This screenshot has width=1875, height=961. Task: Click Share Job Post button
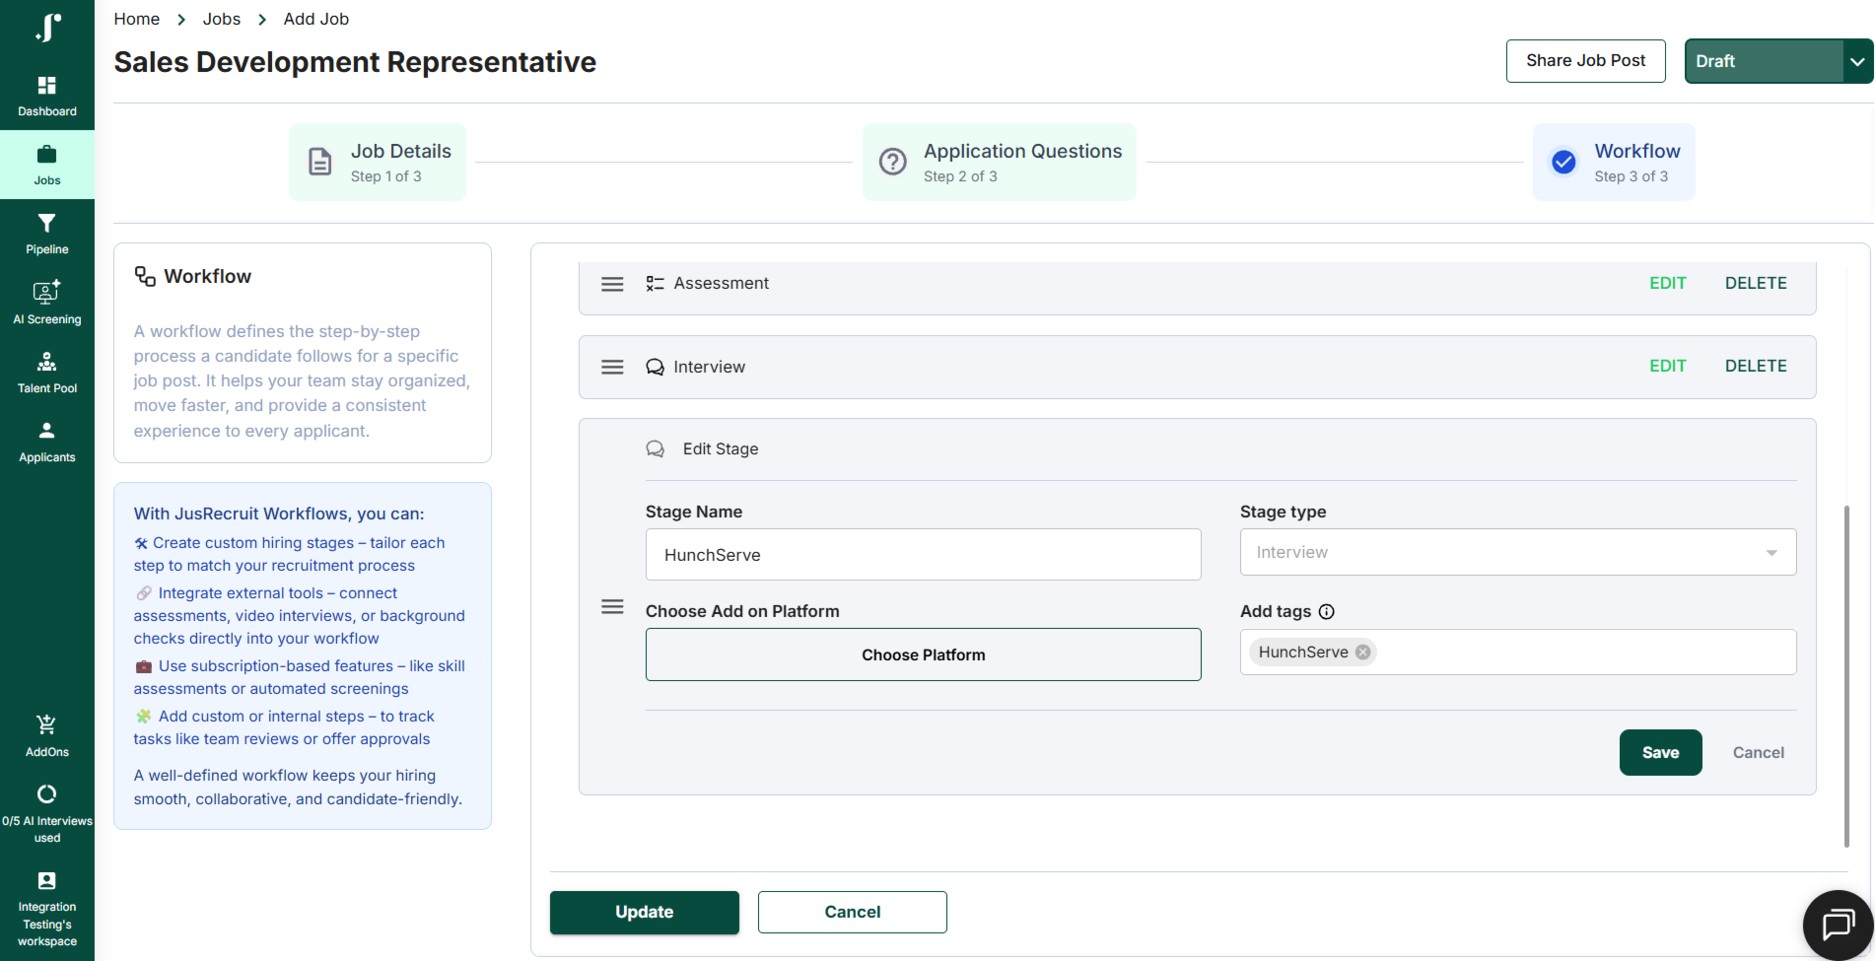tap(1586, 61)
